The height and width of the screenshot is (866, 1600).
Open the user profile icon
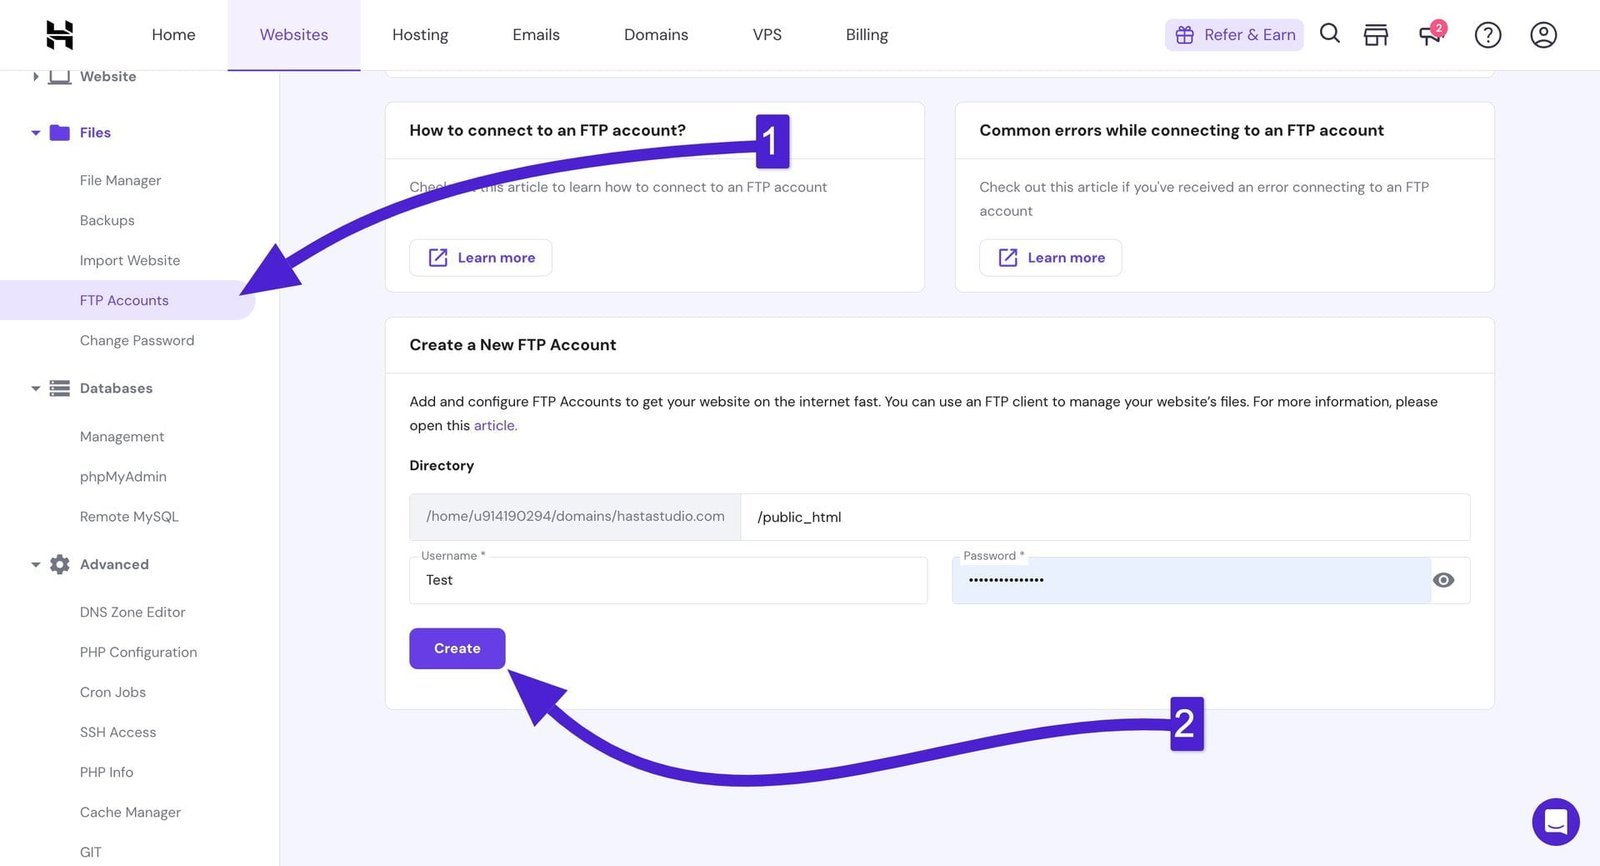[x=1543, y=35]
